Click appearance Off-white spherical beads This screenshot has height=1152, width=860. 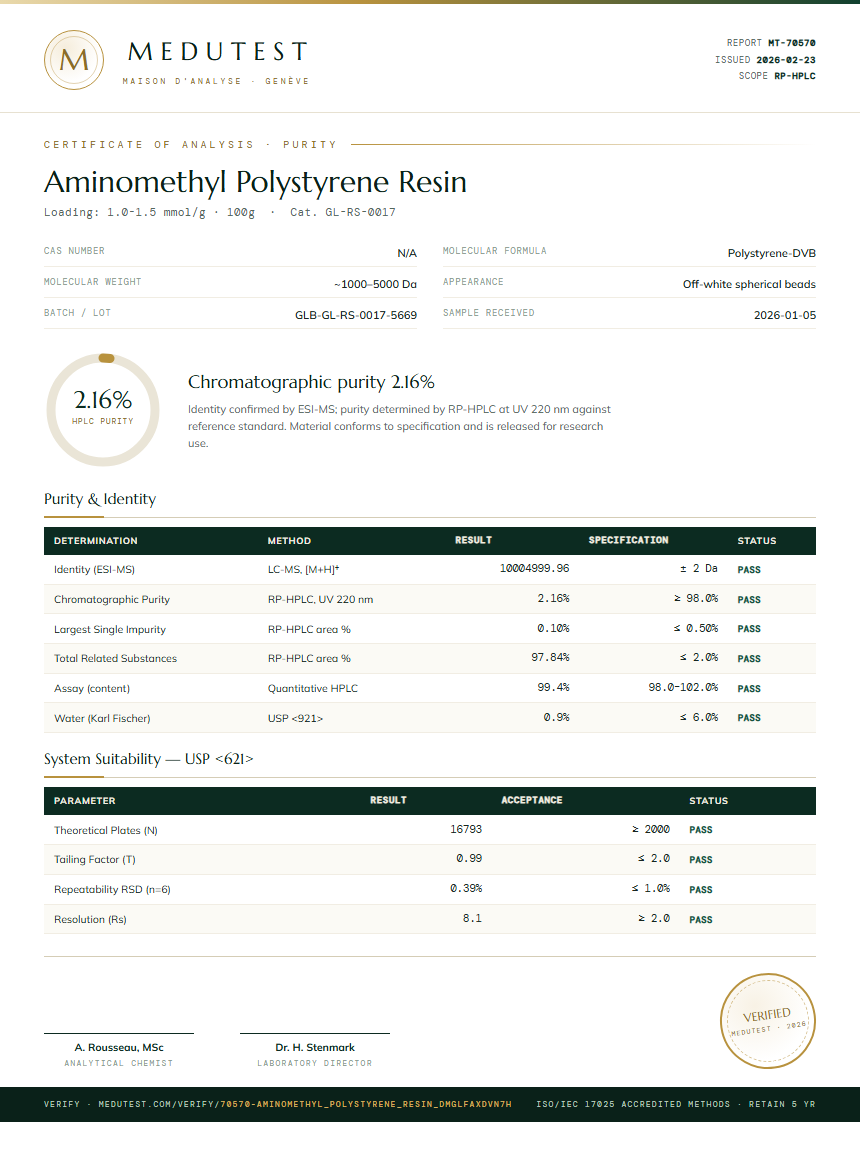[x=749, y=284]
